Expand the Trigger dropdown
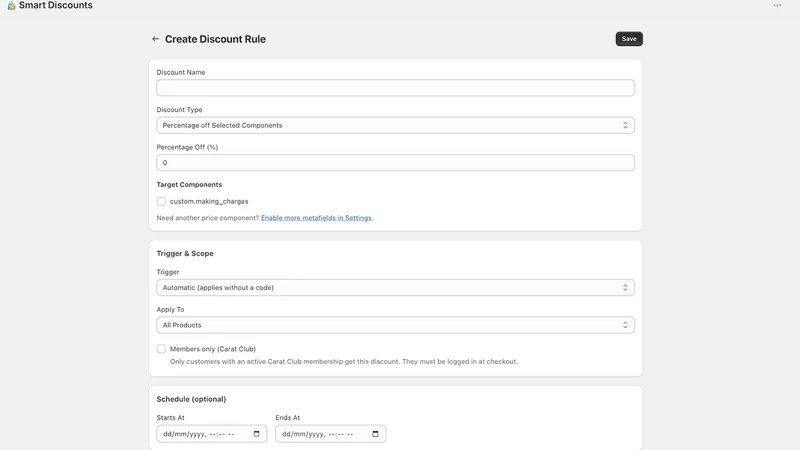The height and width of the screenshot is (450, 800). [x=395, y=288]
